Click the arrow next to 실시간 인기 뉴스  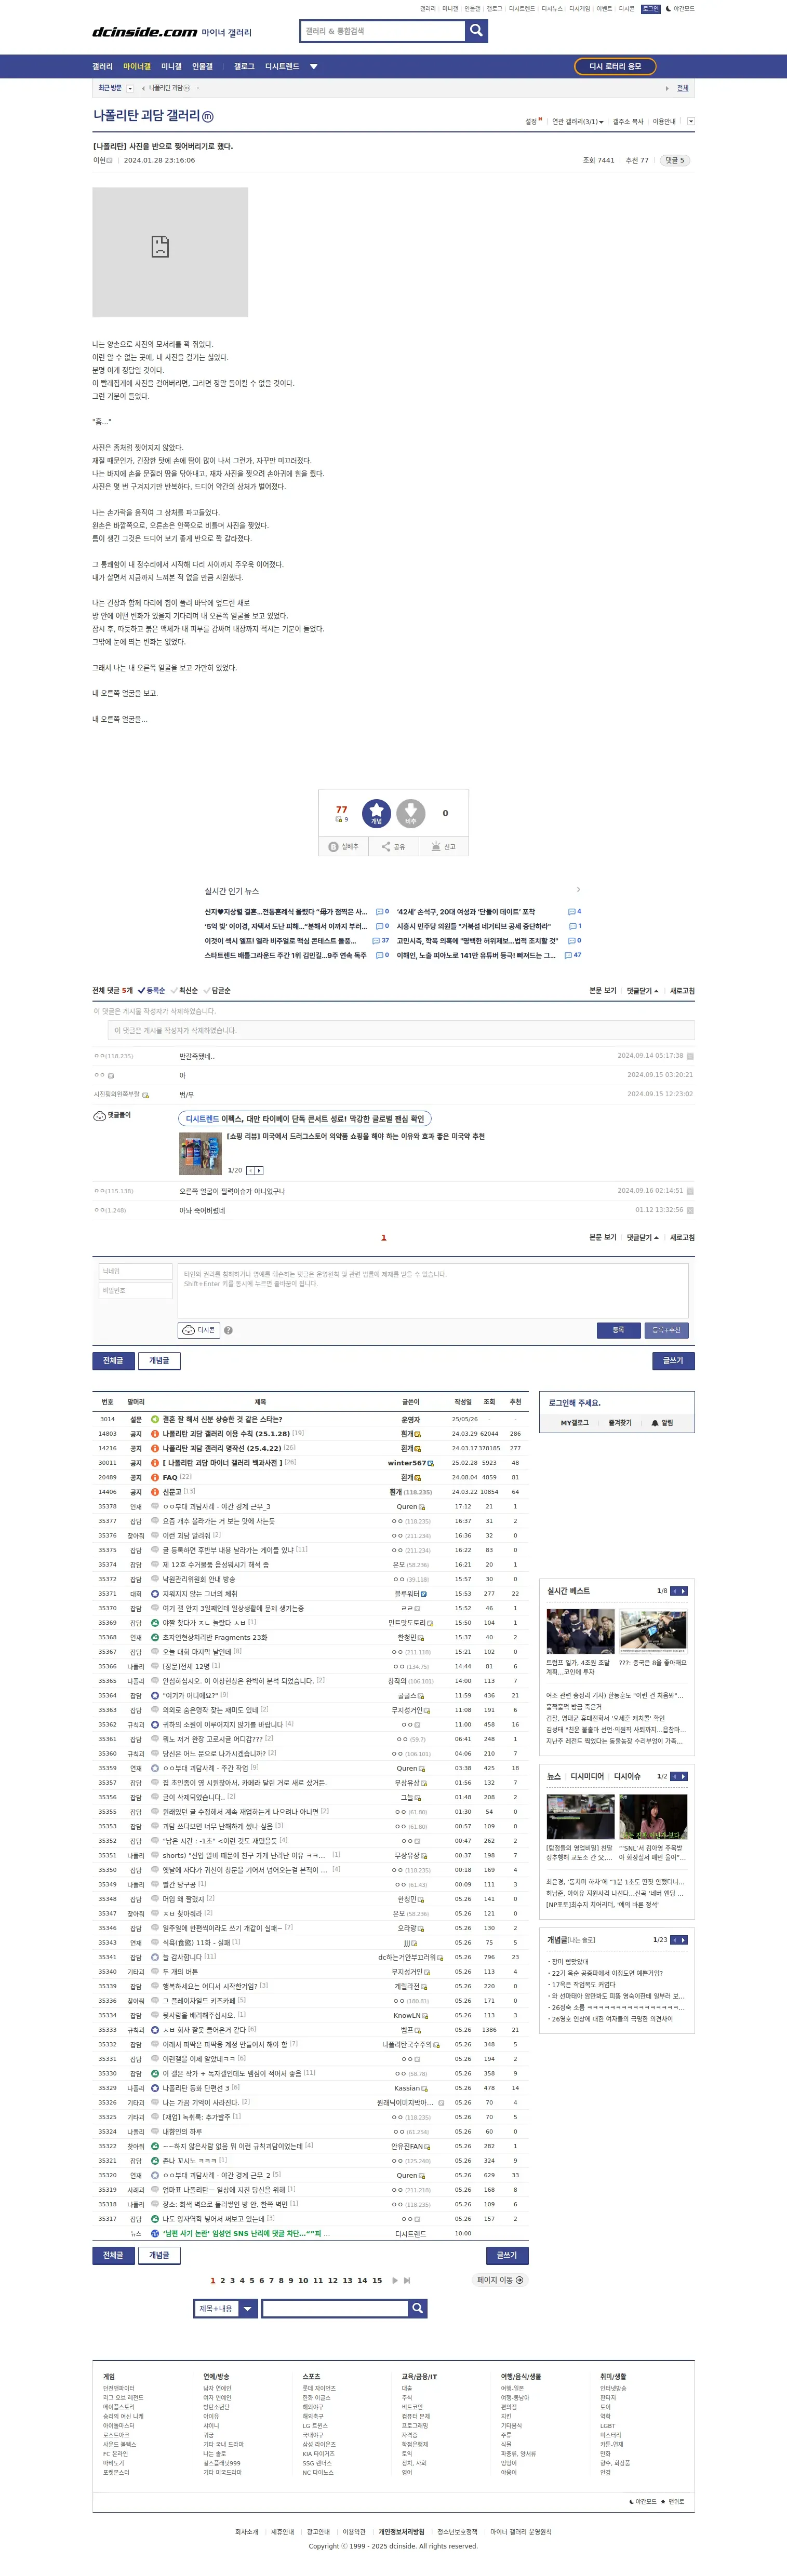[578, 889]
